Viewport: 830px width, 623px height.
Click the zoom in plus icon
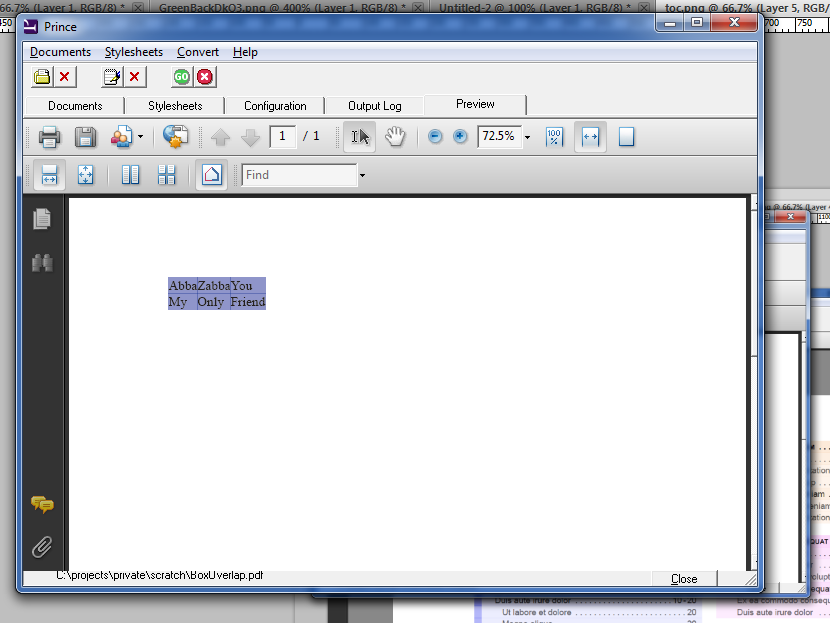tap(460, 137)
